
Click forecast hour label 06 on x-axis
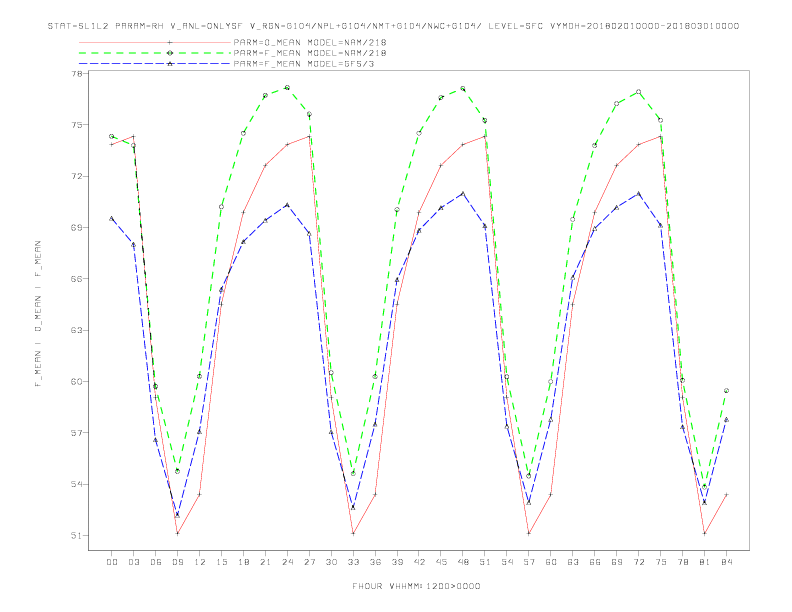[156, 562]
